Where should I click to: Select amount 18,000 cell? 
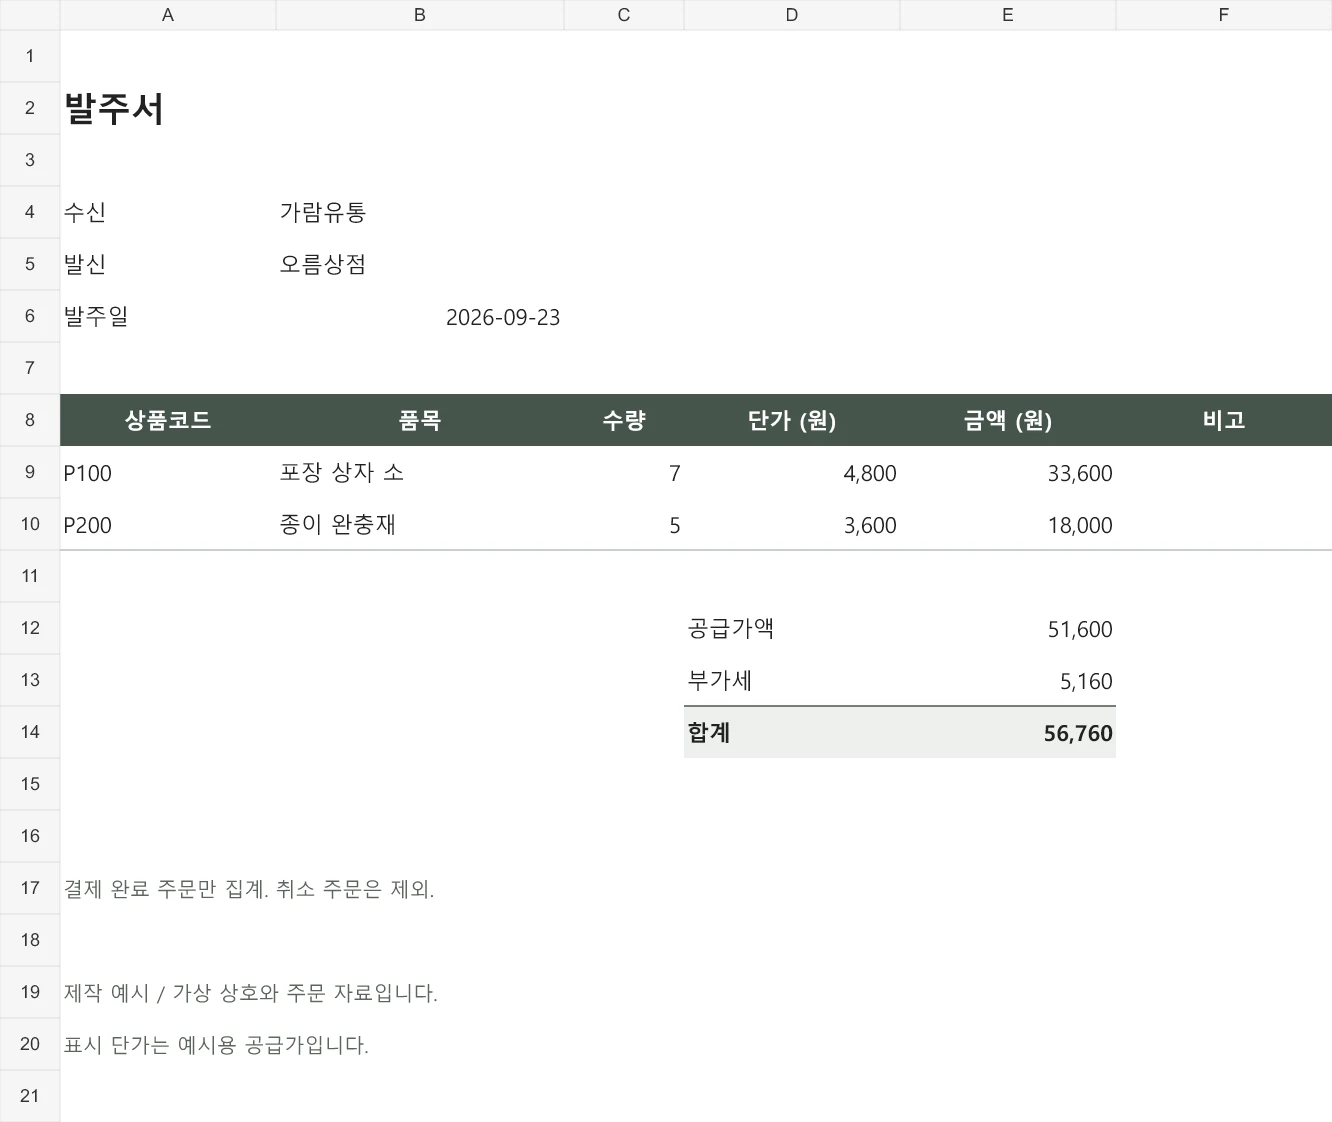coord(1008,524)
